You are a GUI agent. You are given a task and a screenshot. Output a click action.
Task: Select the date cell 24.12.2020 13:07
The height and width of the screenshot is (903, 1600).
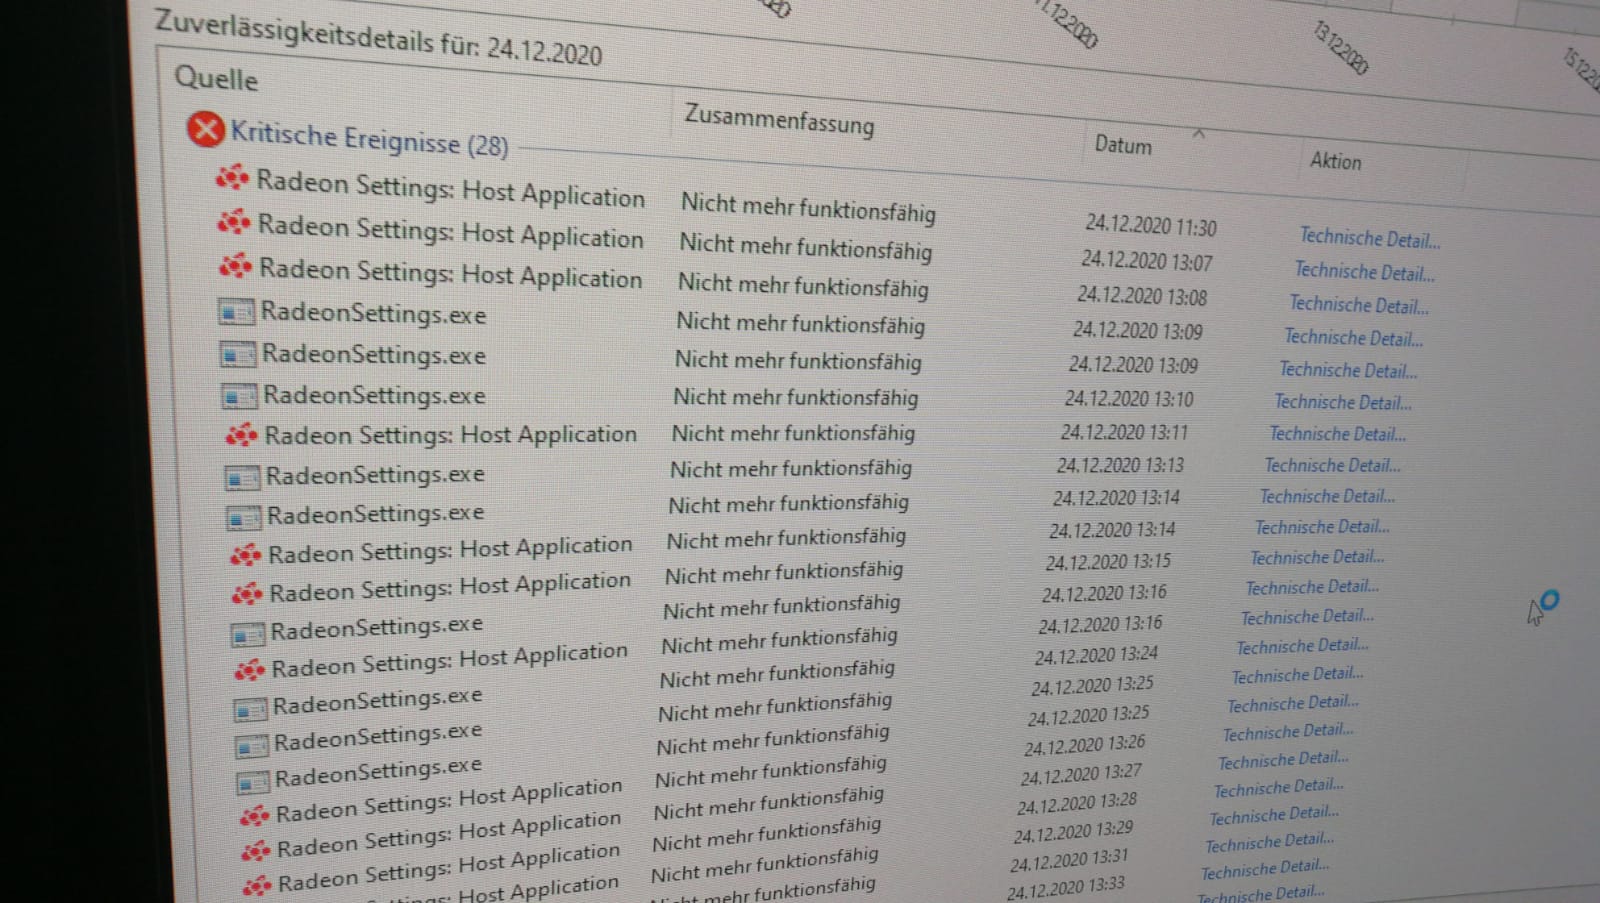(1147, 261)
